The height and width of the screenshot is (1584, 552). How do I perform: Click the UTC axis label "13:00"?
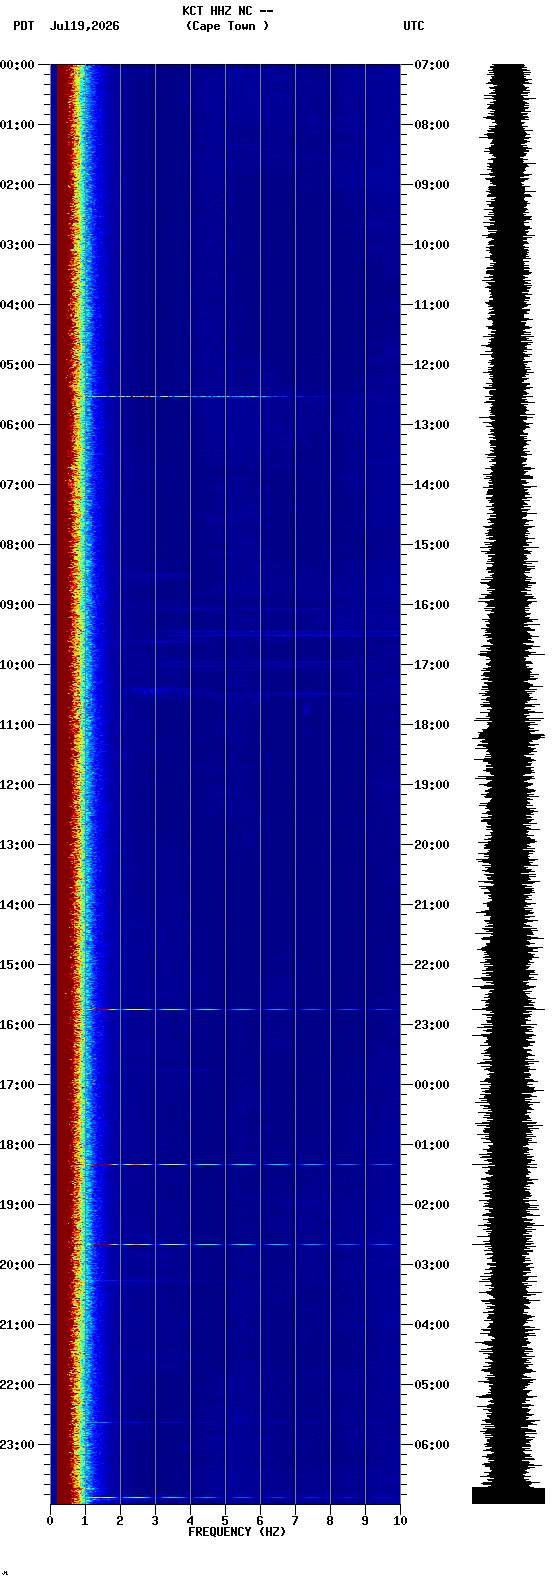click(x=432, y=425)
